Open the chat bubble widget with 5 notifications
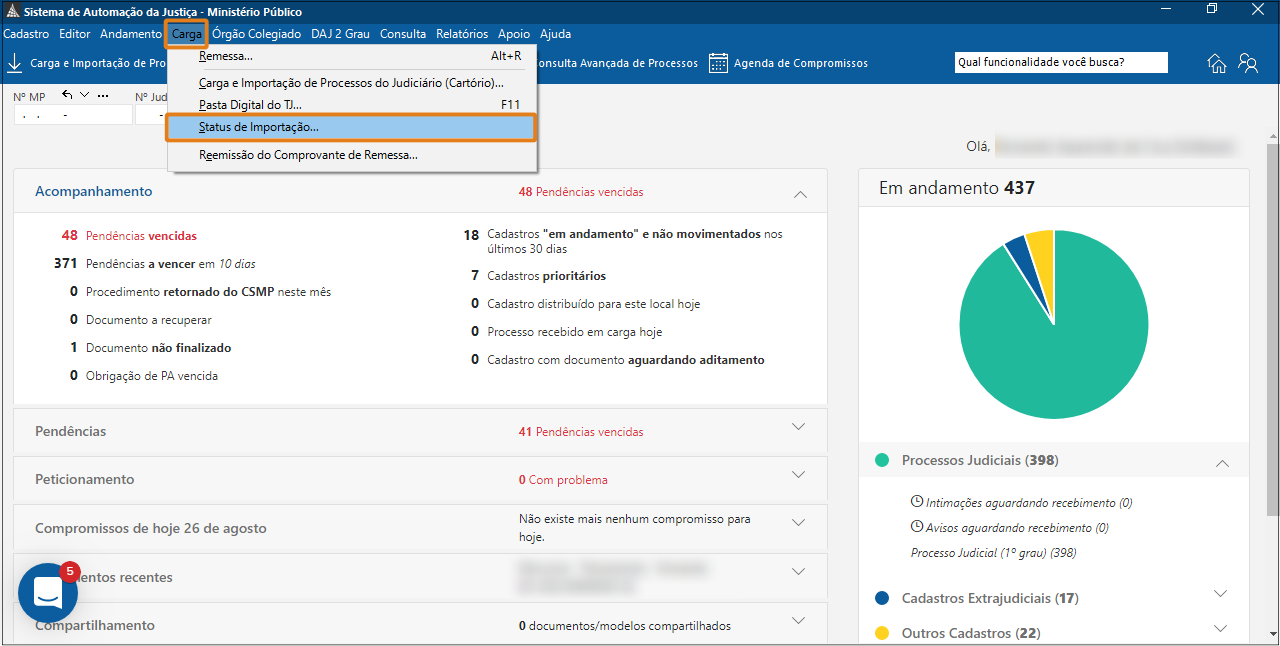The width and height of the screenshot is (1280, 646). pyautogui.click(x=48, y=593)
